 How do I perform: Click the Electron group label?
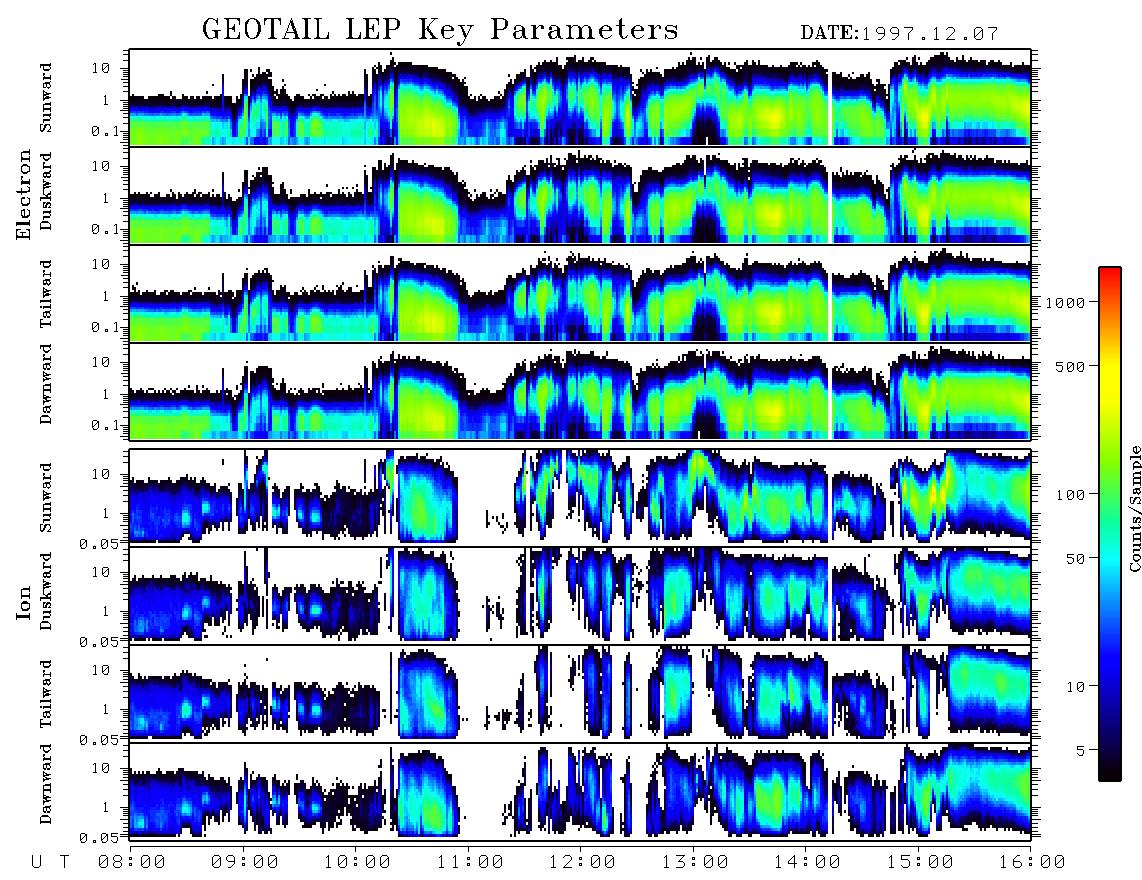pyautogui.click(x=24, y=195)
